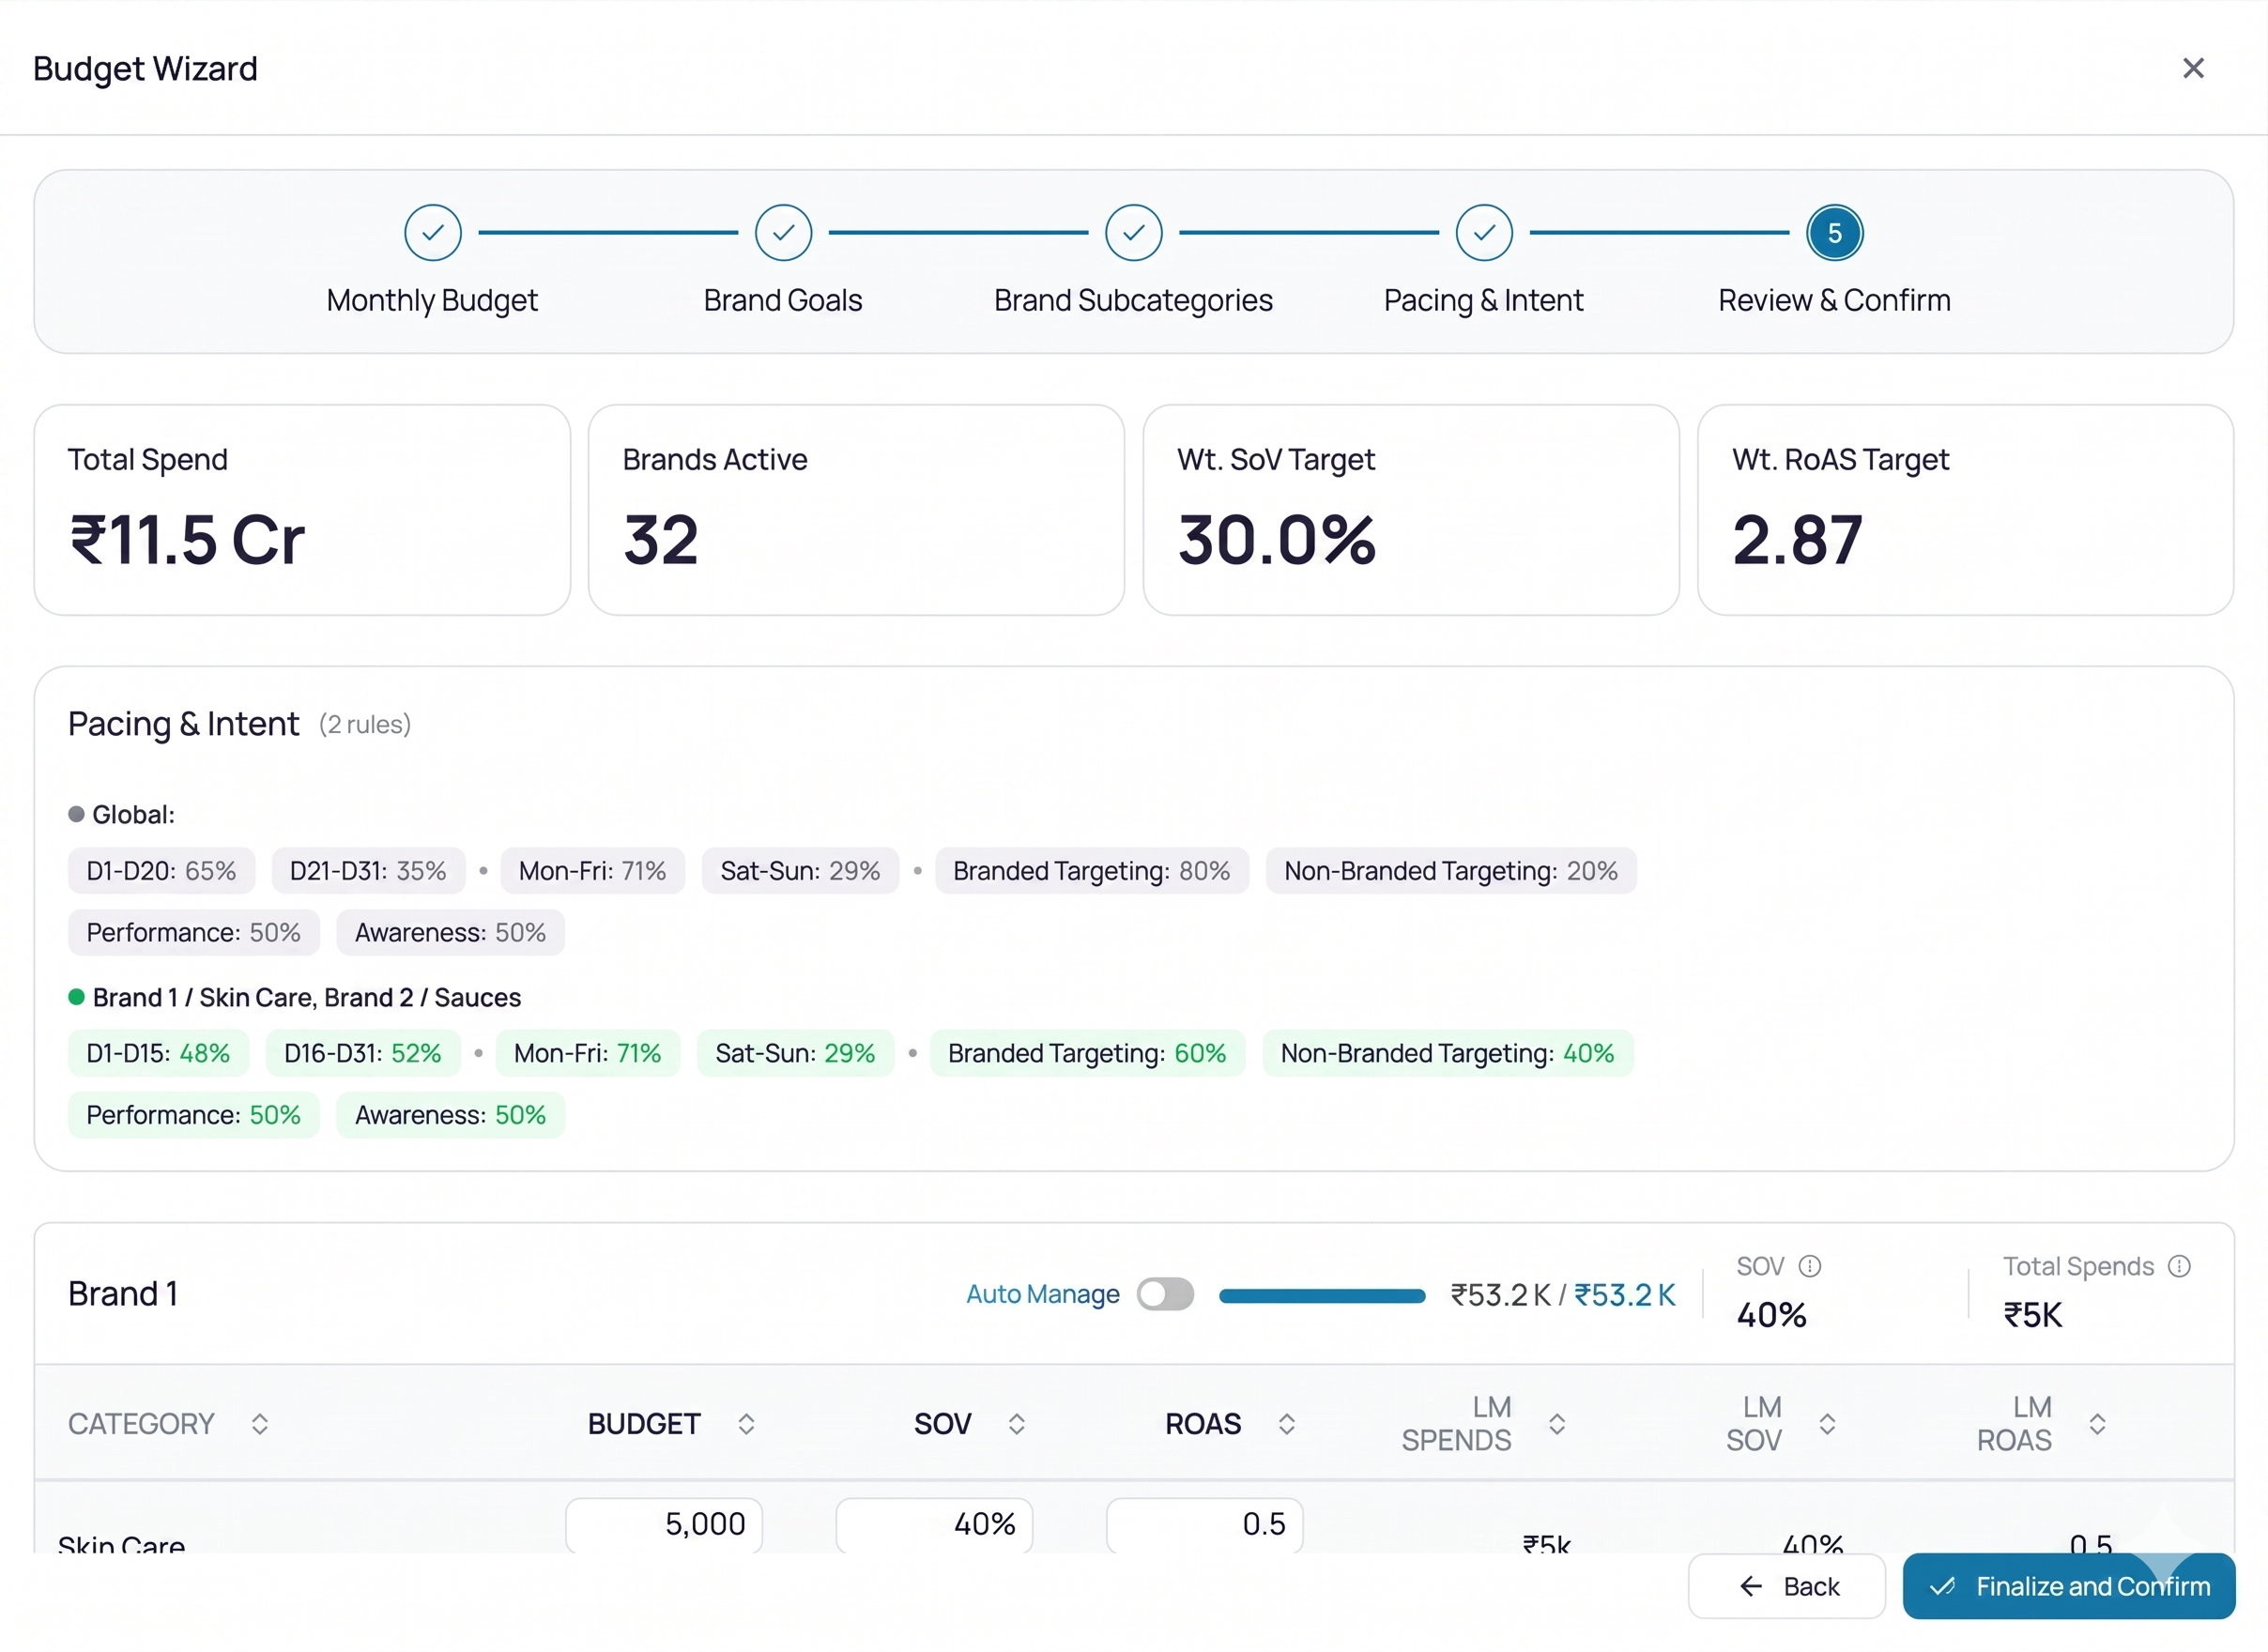Viewport: 2268px width, 1652px height.
Task: Click the Auto Manage label link
Action: click(1042, 1294)
